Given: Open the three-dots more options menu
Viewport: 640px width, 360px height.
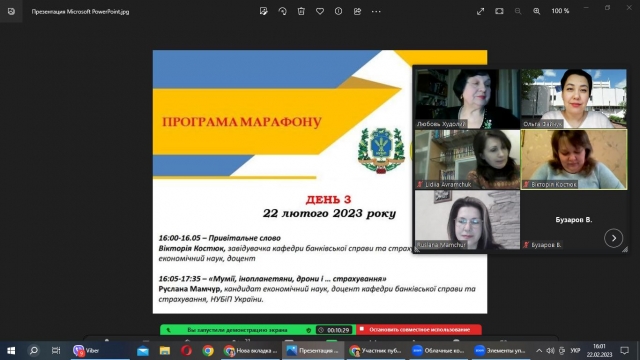Looking at the screenshot, I should tap(376, 11).
